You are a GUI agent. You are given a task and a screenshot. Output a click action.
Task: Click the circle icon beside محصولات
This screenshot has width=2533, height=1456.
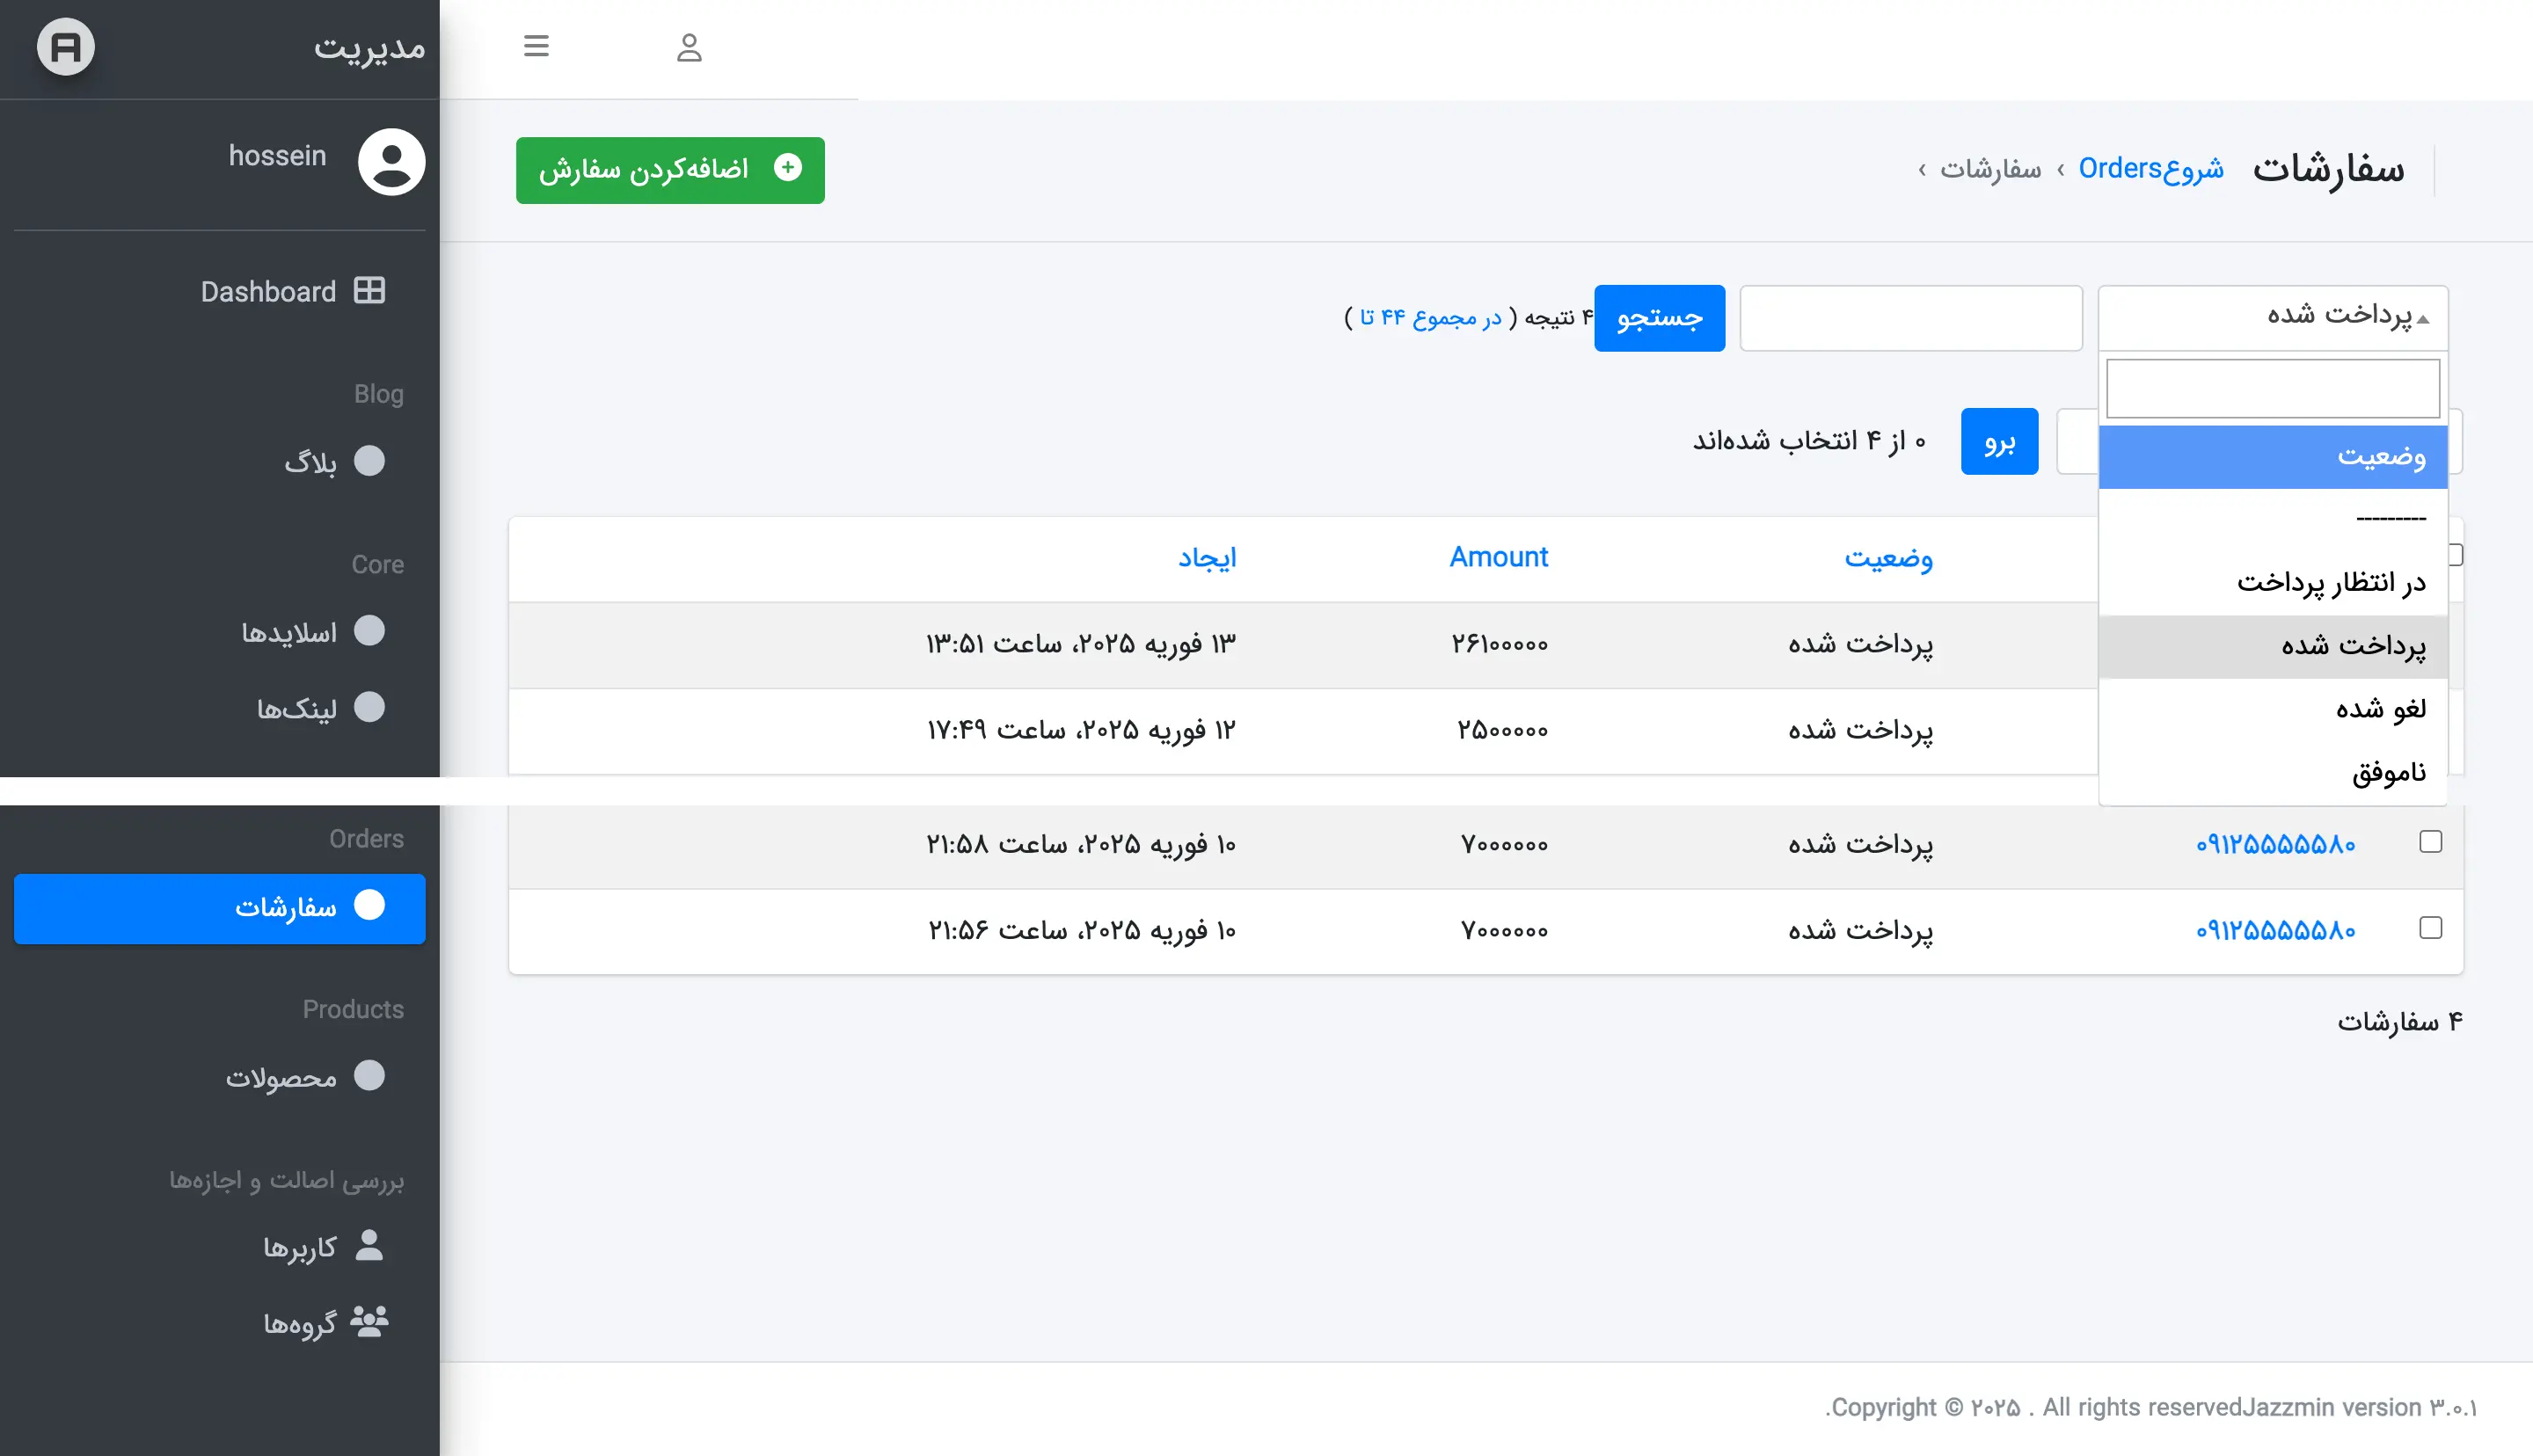(x=369, y=1076)
